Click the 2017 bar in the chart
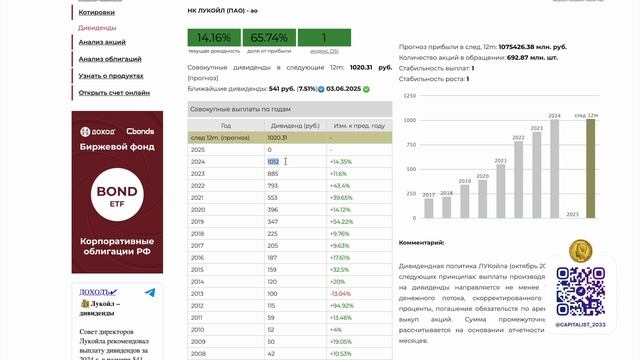The height and width of the screenshot is (360, 640). point(429,208)
